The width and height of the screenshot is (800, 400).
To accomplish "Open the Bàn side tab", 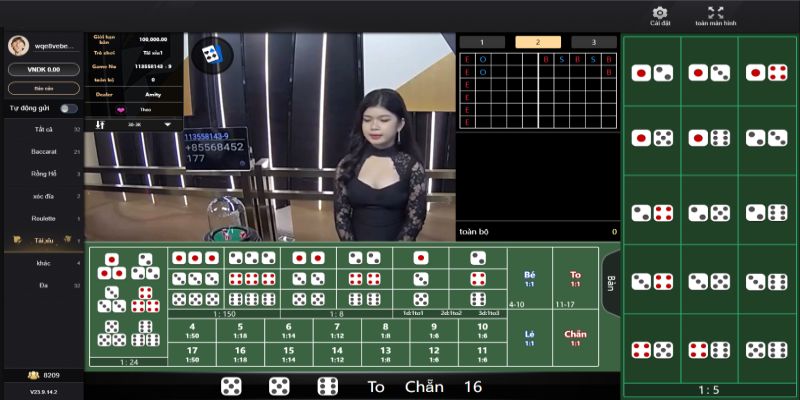I will pos(610,283).
